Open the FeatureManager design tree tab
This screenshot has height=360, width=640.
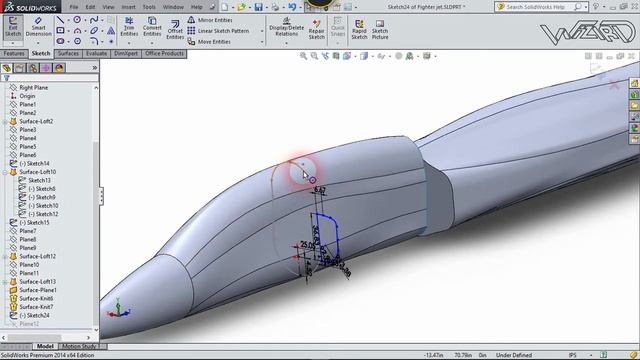tap(7, 68)
